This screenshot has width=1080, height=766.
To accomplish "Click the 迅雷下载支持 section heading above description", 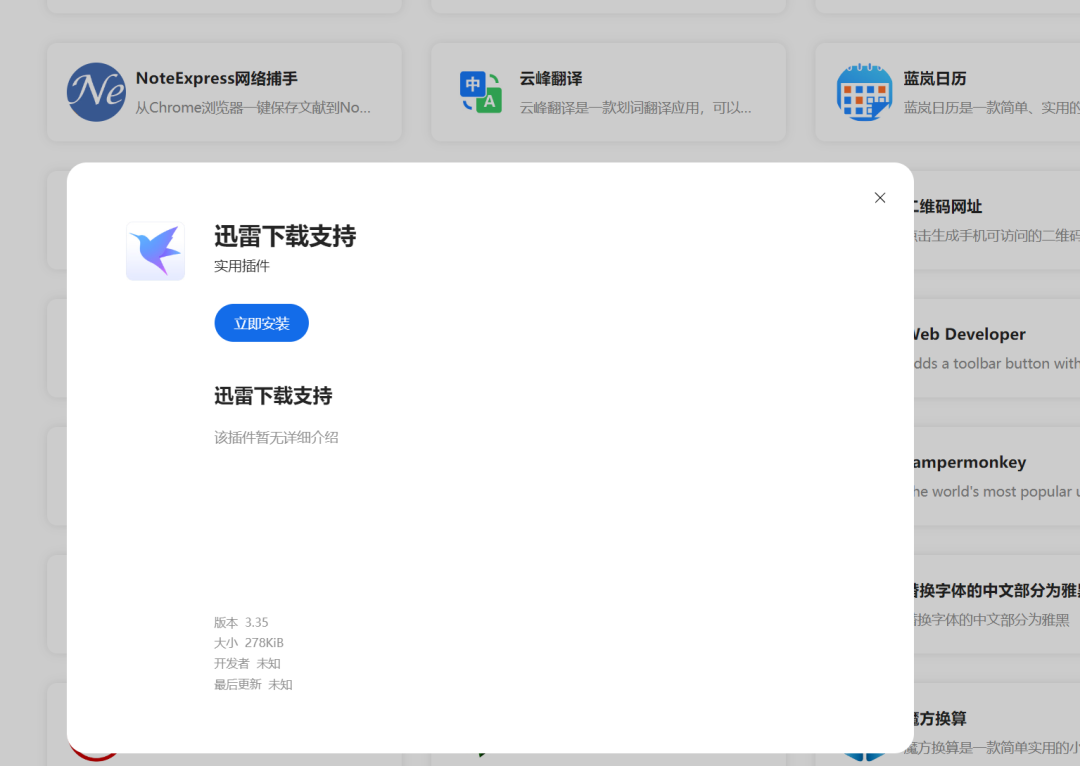I will (273, 395).
